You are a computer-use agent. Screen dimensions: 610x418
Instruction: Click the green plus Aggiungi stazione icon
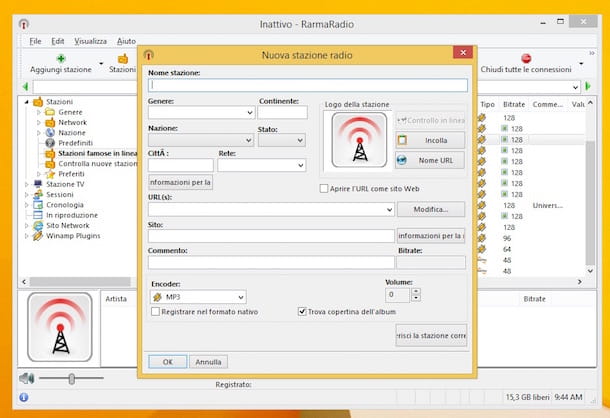click(61, 59)
